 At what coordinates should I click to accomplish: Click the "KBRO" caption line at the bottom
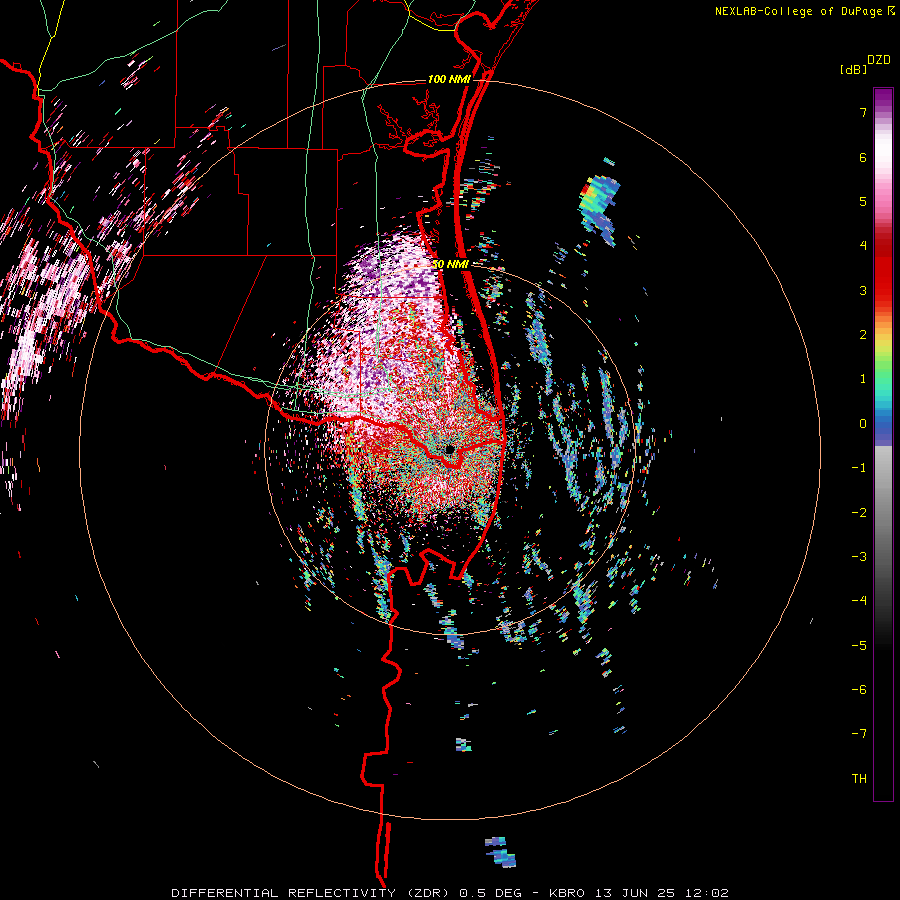pyautogui.click(x=450, y=893)
